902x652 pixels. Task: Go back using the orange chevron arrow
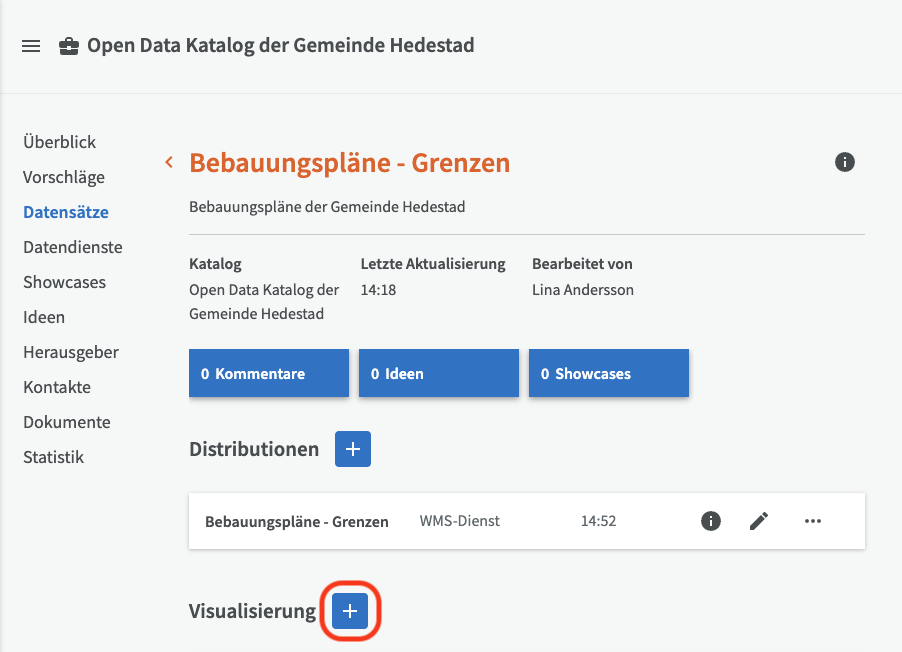(x=169, y=162)
